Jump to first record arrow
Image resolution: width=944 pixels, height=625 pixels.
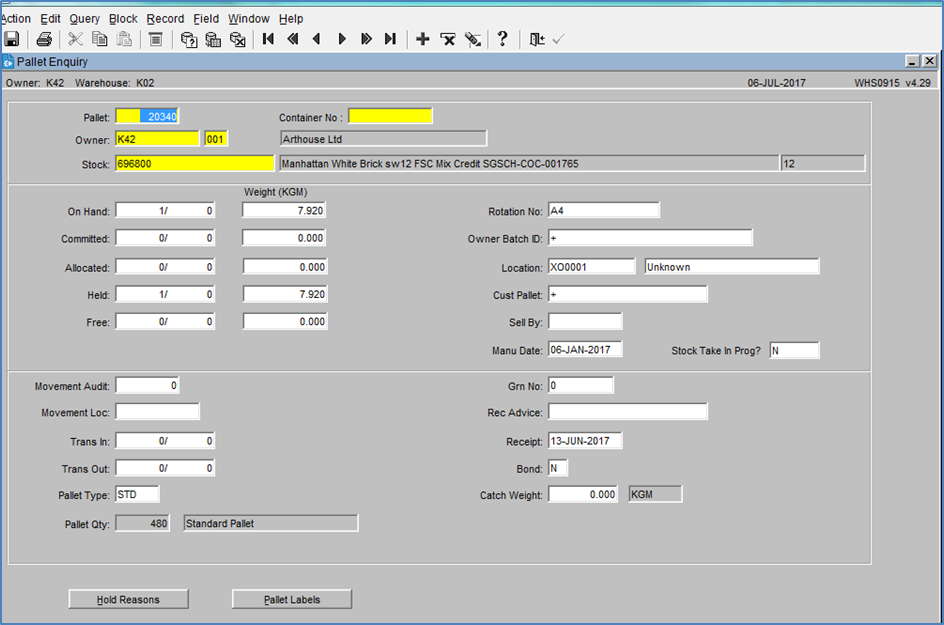(x=269, y=39)
